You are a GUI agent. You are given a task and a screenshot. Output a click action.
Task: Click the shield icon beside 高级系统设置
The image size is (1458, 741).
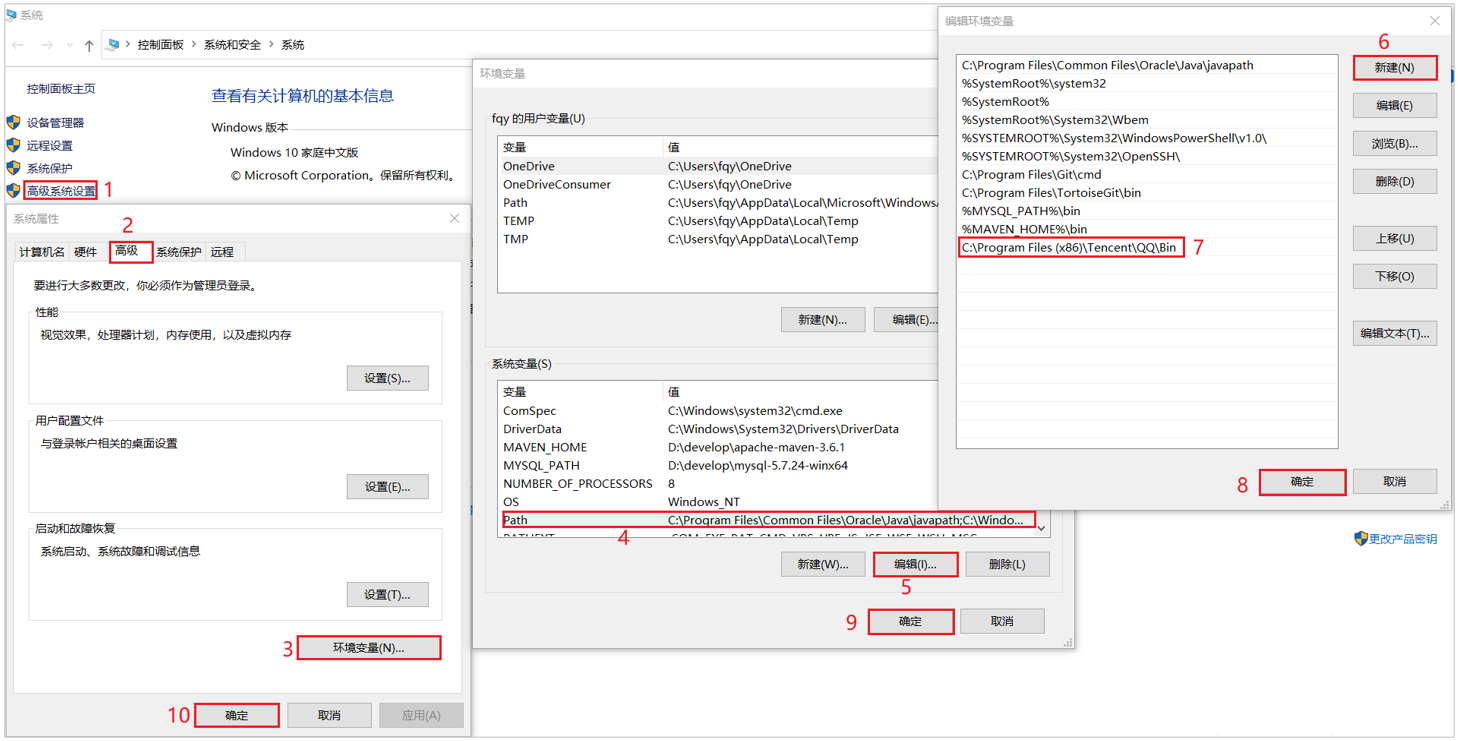click(x=13, y=190)
